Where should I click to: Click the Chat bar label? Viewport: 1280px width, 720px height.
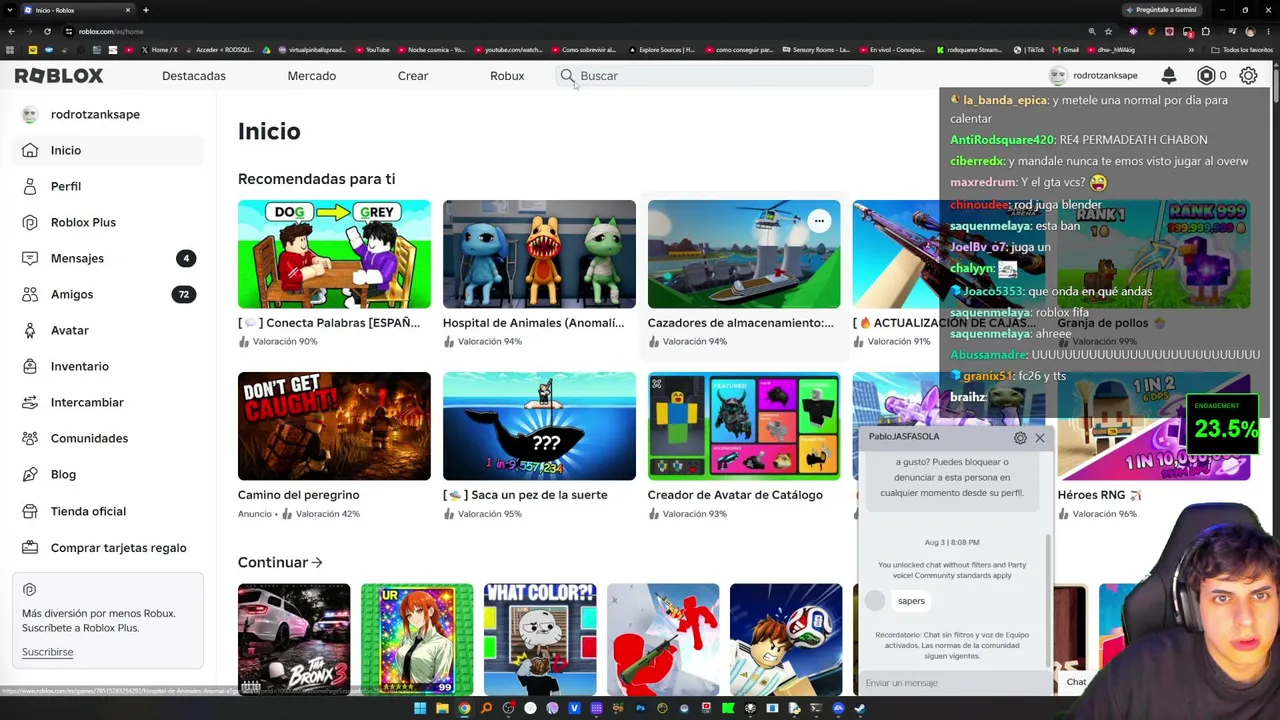tap(1076, 682)
